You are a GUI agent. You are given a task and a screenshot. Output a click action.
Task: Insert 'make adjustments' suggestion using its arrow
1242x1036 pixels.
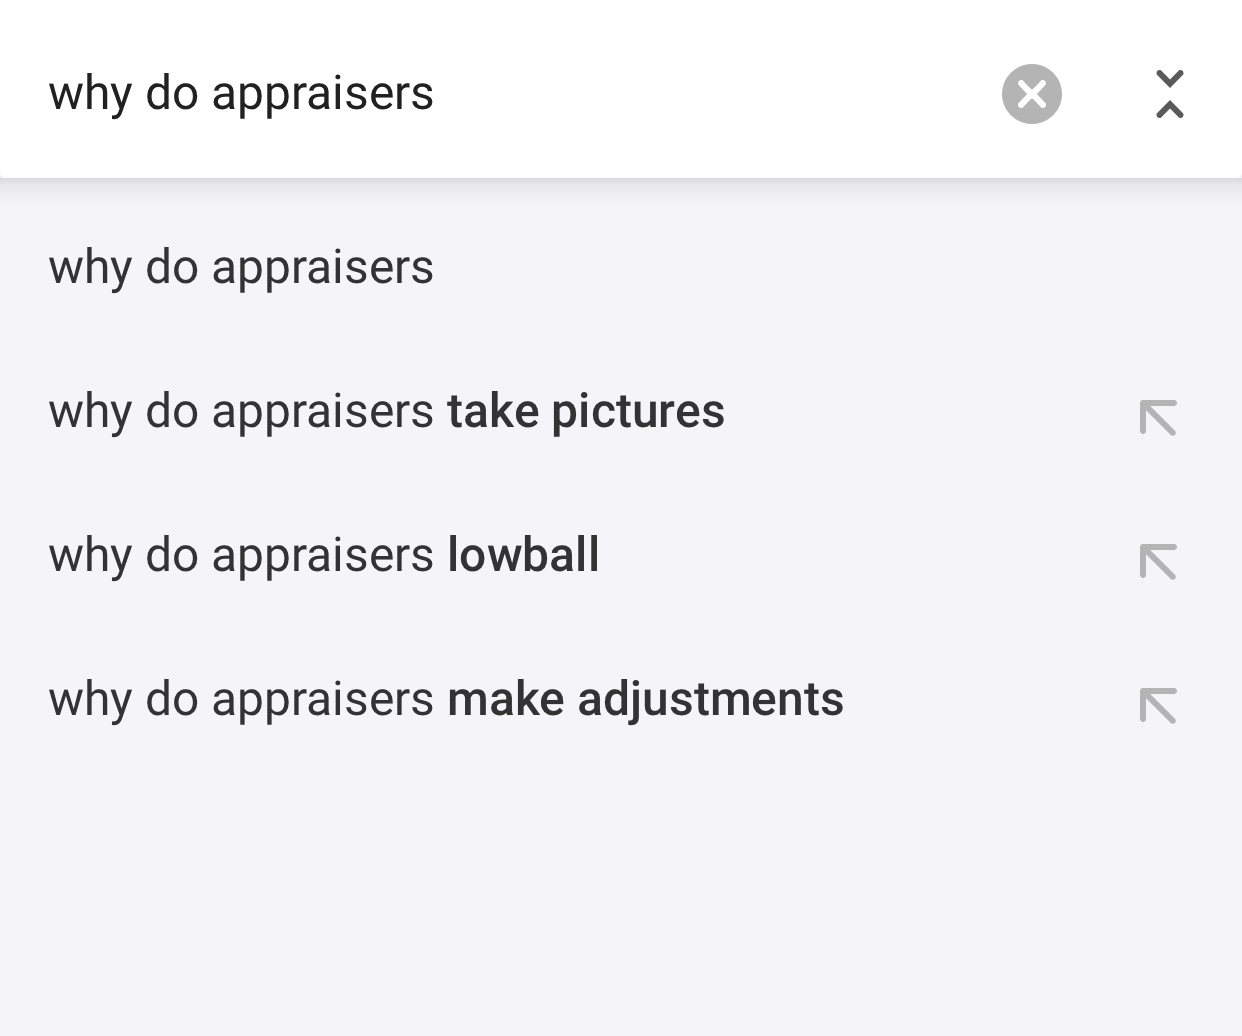pos(1158,706)
